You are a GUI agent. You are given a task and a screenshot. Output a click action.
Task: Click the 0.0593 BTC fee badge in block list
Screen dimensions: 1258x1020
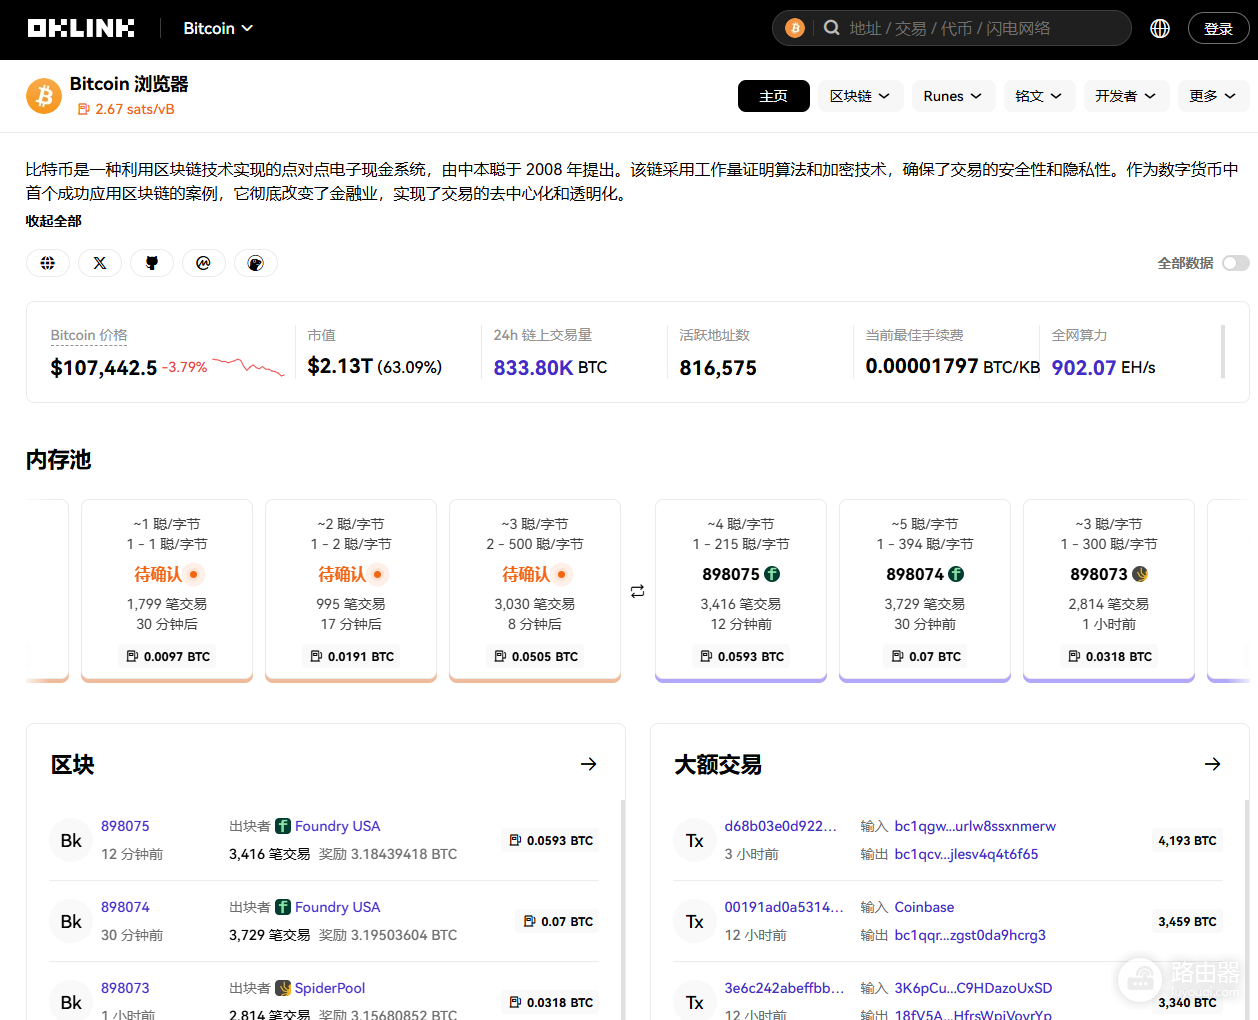click(551, 841)
